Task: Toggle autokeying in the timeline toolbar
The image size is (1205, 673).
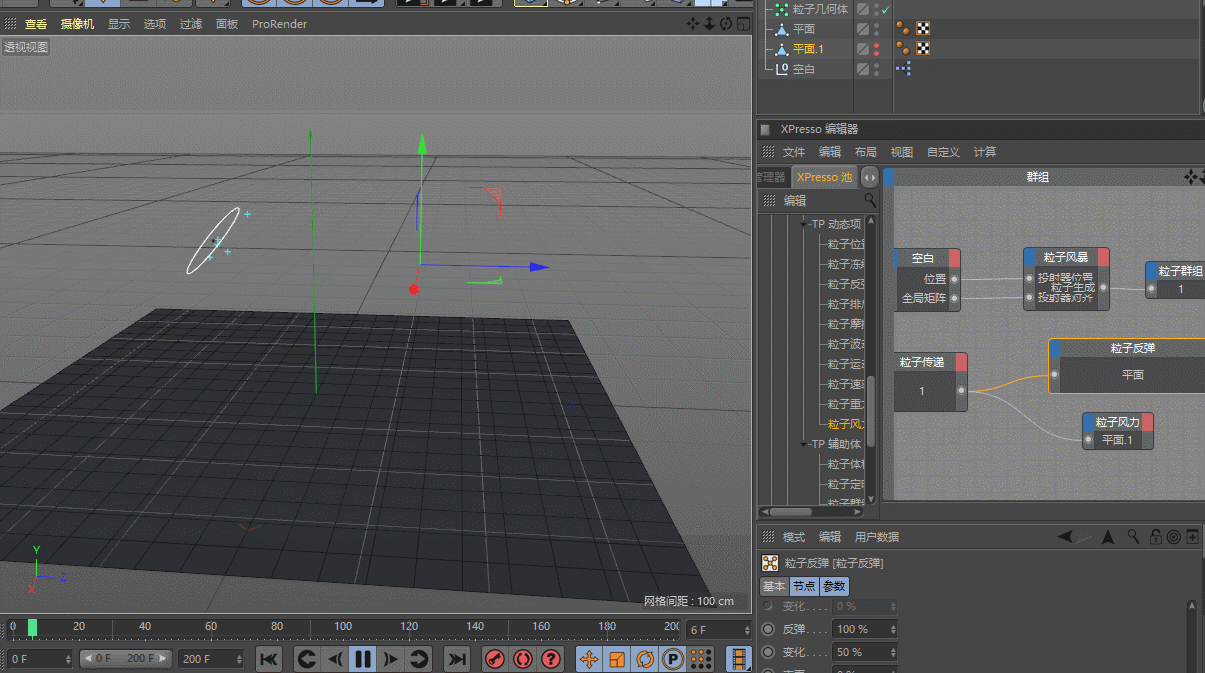Action: (x=522, y=659)
